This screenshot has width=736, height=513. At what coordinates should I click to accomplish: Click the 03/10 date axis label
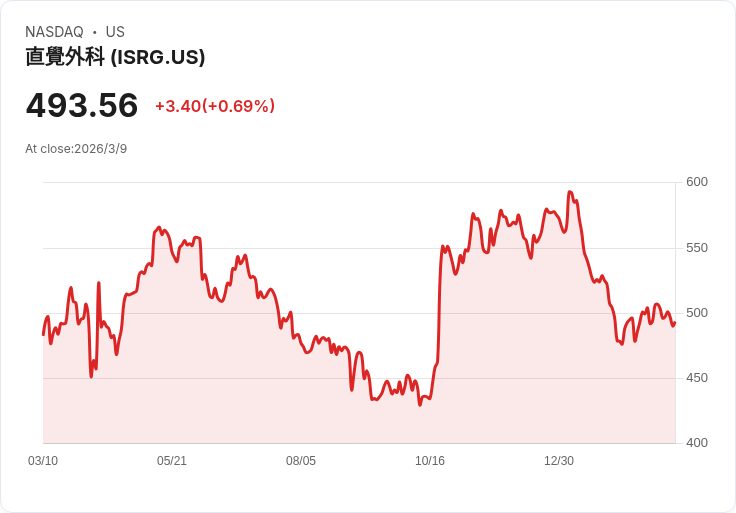point(43,460)
